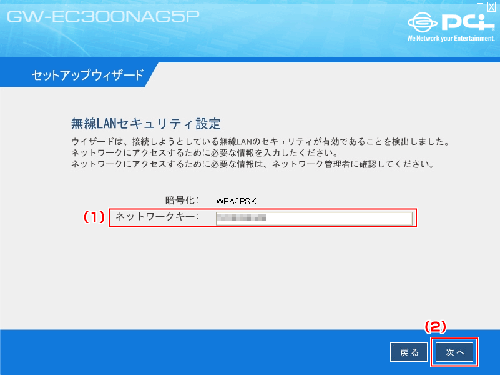Click the GW-EC300NAG5P product title
The width and height of the screenshot is (500, 375).
103,17
